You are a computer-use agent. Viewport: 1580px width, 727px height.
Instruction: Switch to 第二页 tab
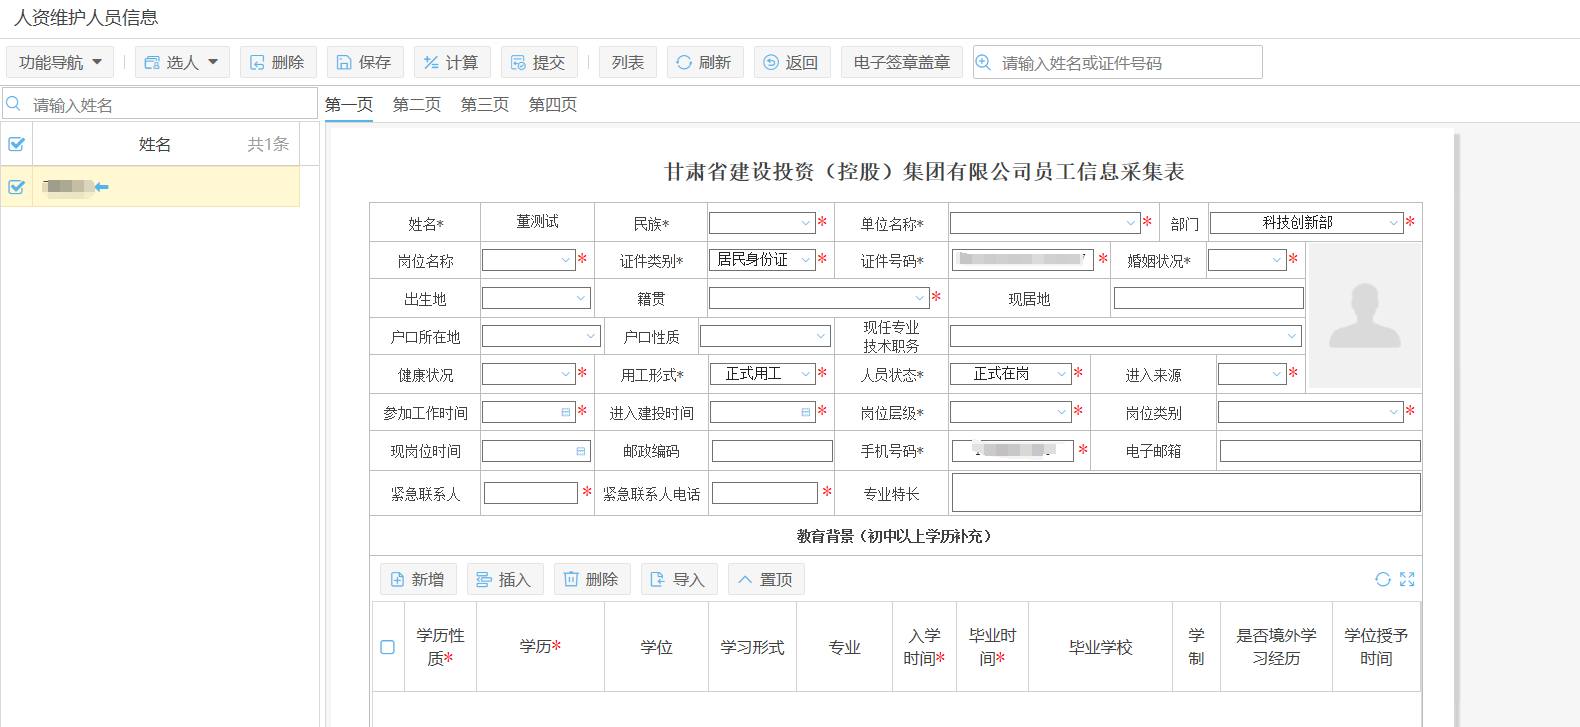pos(417,104)
